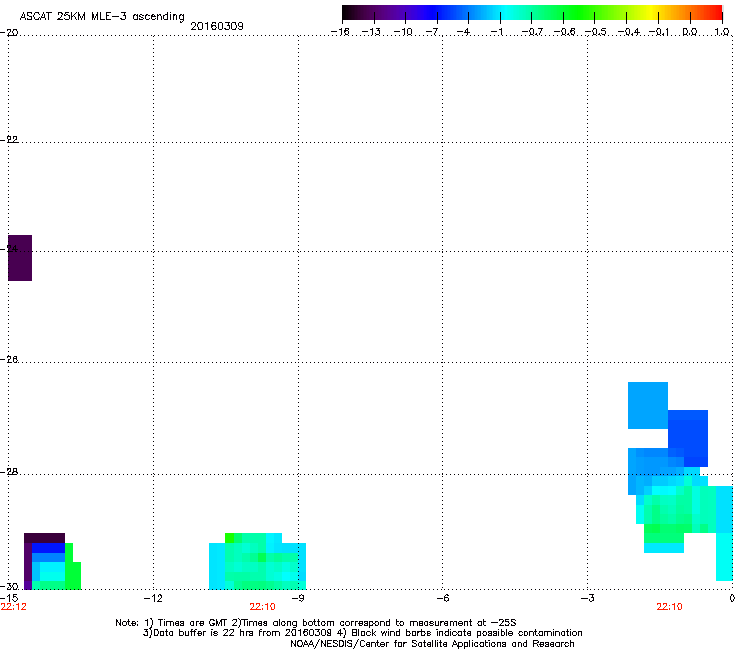Click the -28 latitude axis label
Image resolution: width=740 pixels, height=650 pixels.
[9, 472]
